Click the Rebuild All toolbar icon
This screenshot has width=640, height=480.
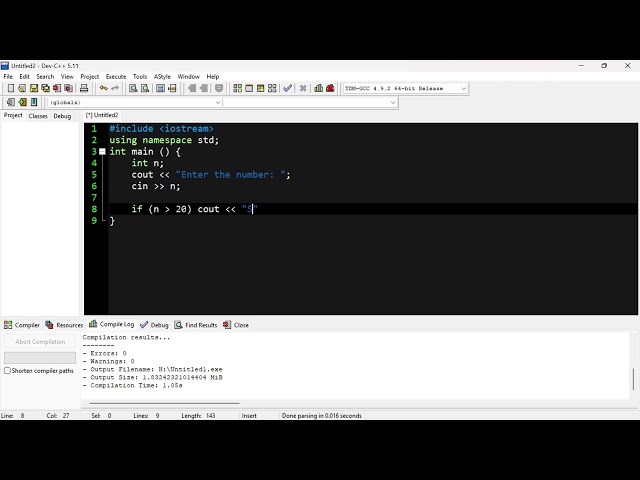tap(272, 88)
